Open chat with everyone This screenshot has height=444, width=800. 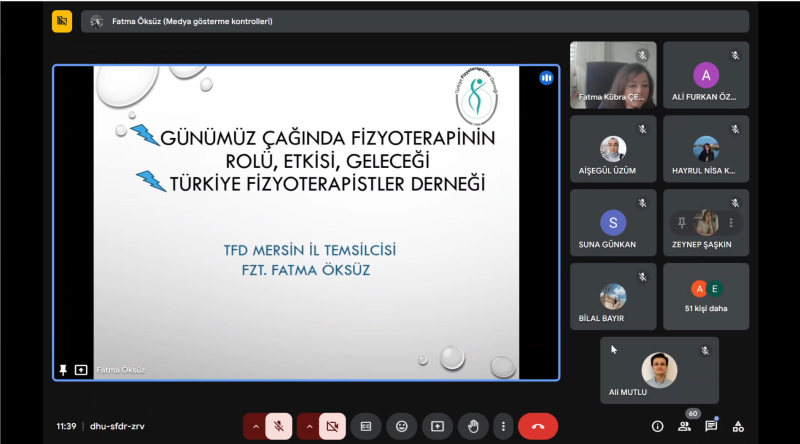[711, 426]
